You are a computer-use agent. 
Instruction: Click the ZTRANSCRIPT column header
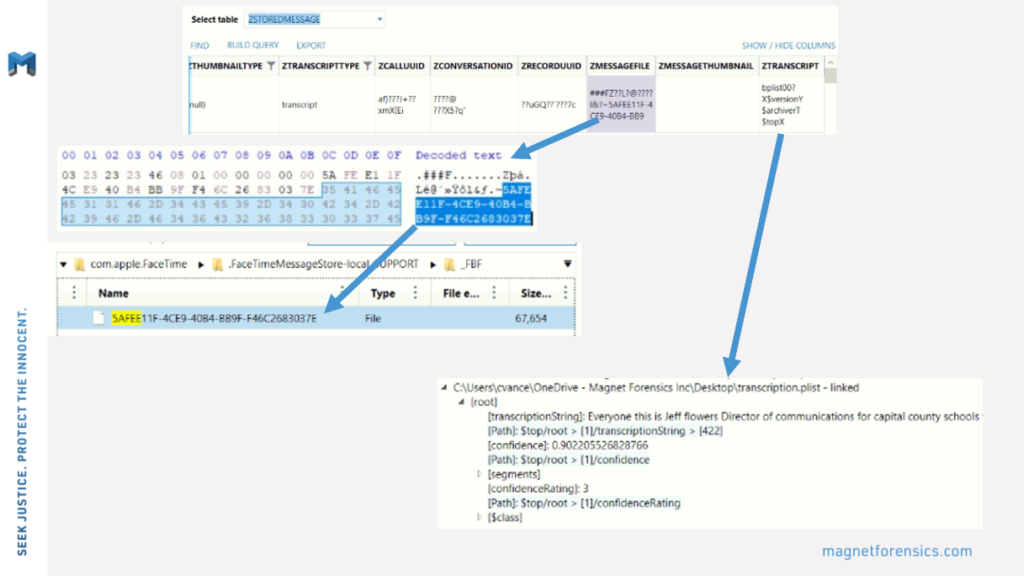coord(790,66)
